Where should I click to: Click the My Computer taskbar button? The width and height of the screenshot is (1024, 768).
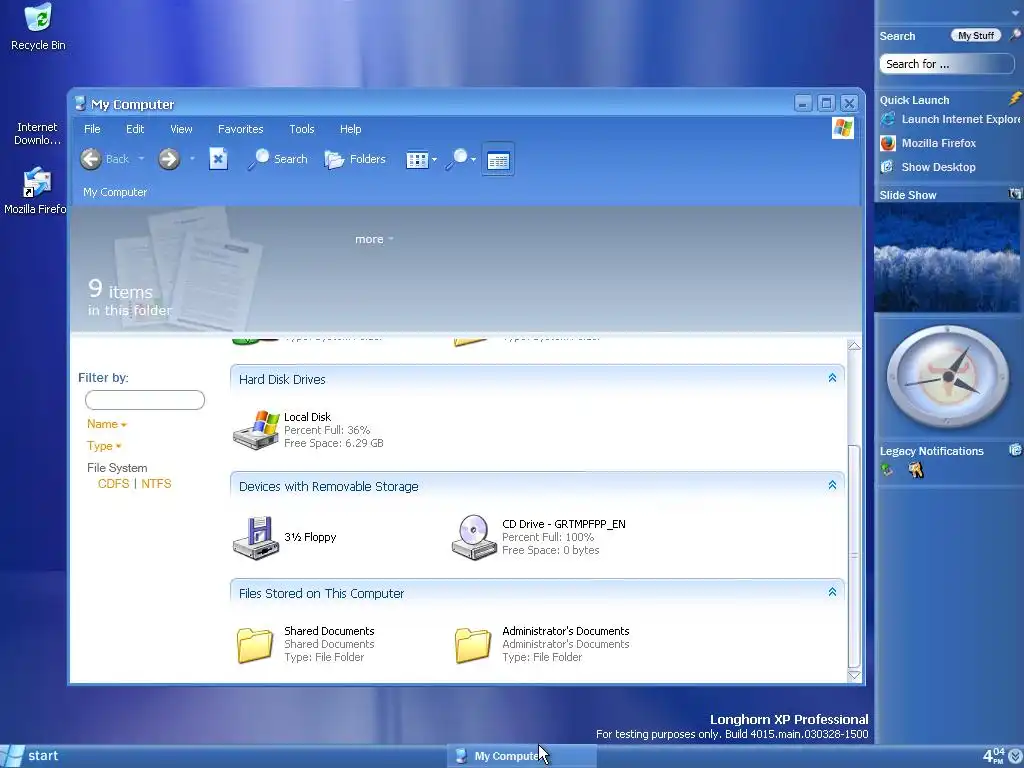tap(521, 756)
